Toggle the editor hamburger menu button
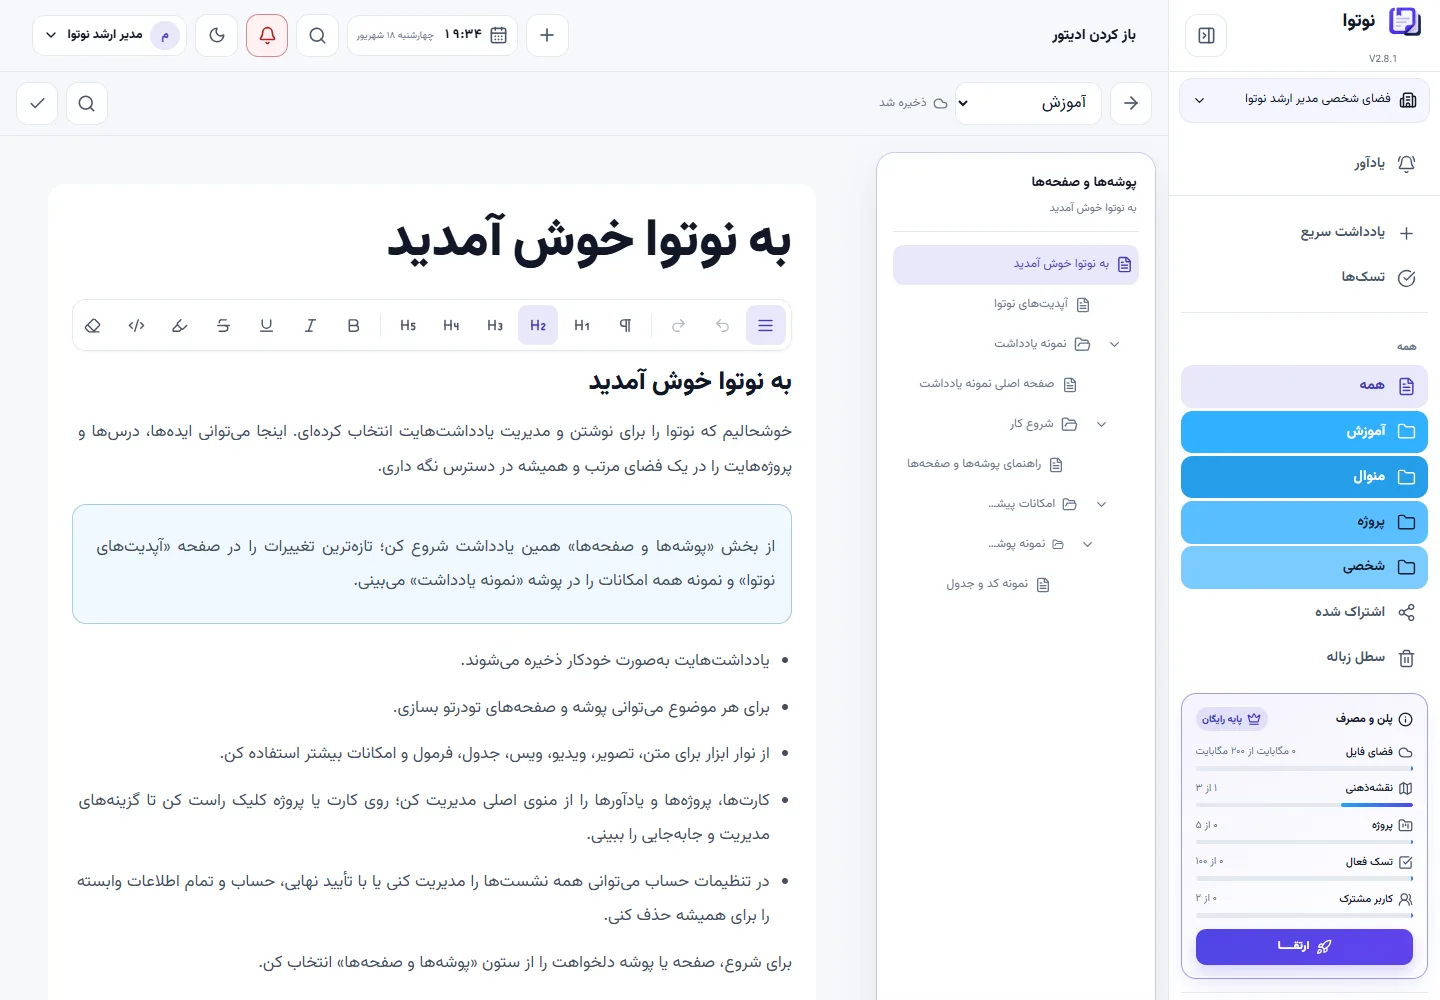 tap(765, 325)
